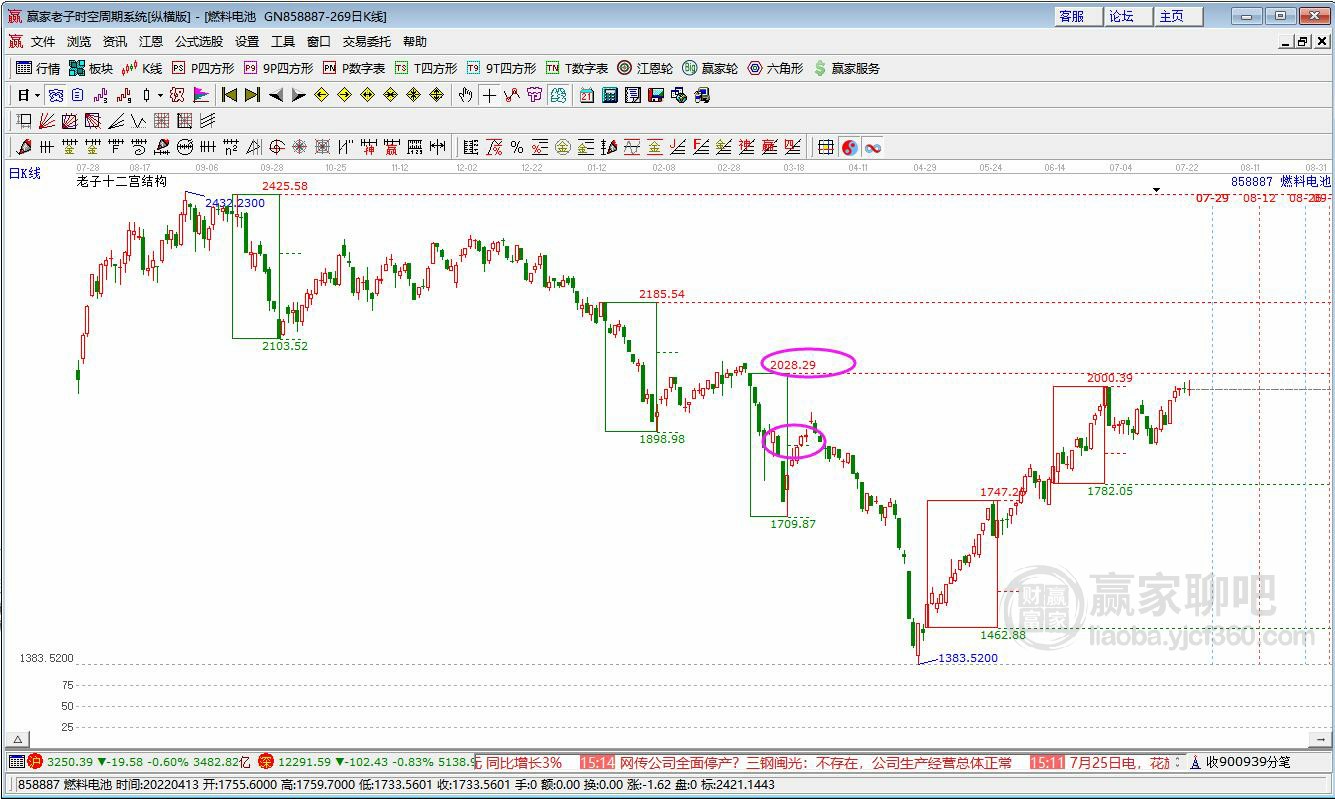The width and height of the screenshot is (1335, 799).
Task: Open the 浏览 menu
Action: (79, 42)
